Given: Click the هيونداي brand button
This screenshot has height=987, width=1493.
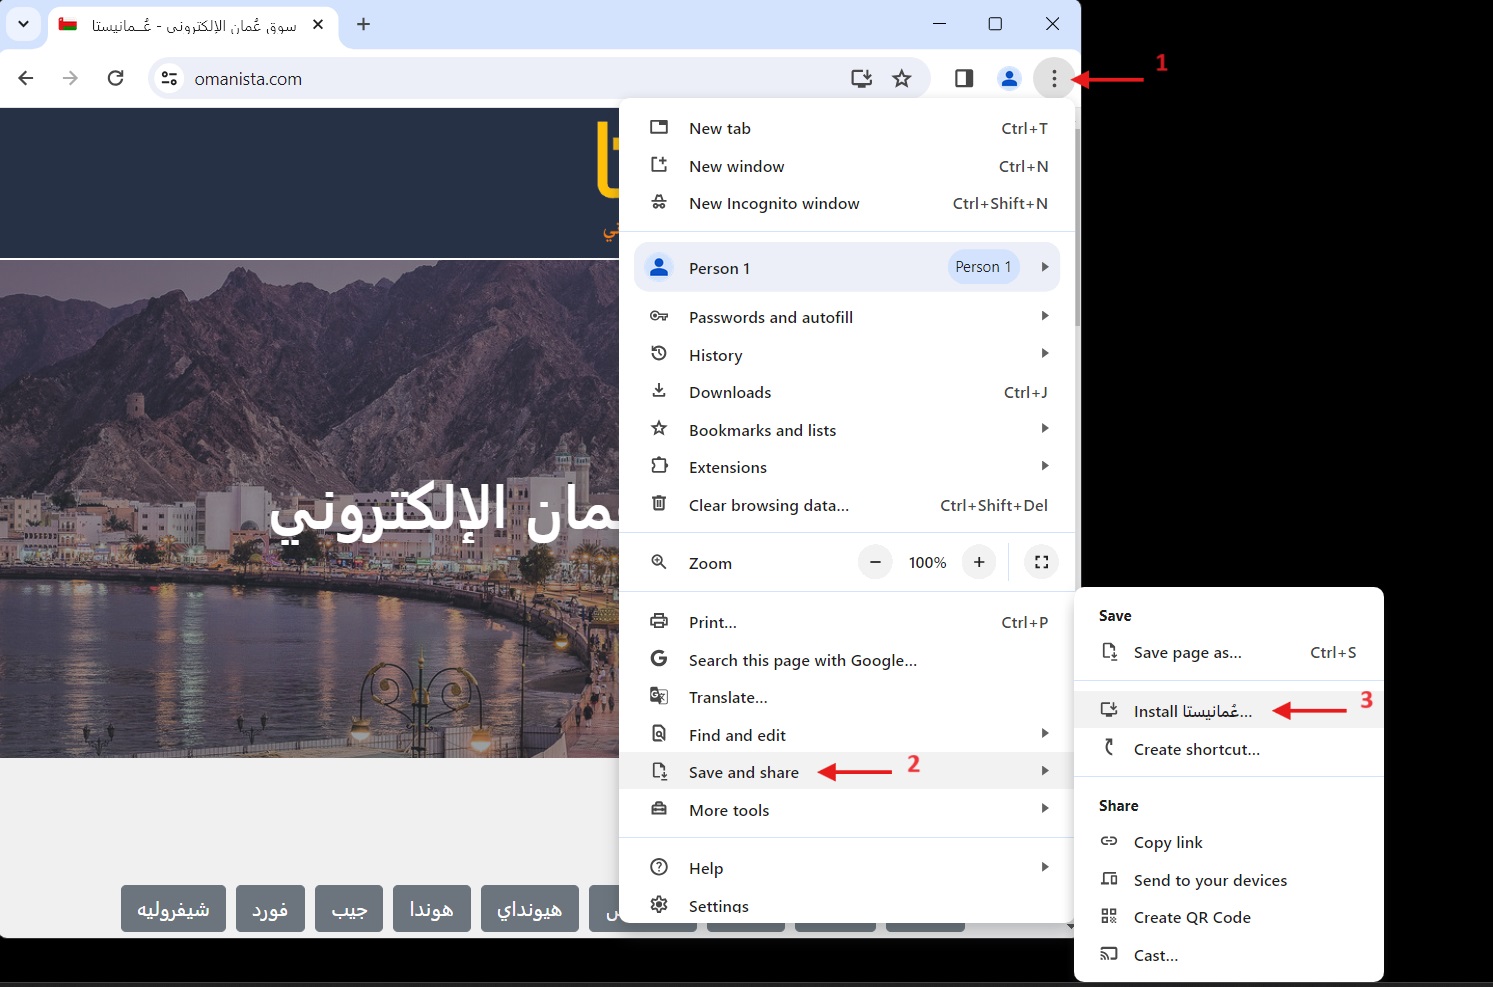Looking at the screenshot, I should pyautogui.click(x=530, y=908).
